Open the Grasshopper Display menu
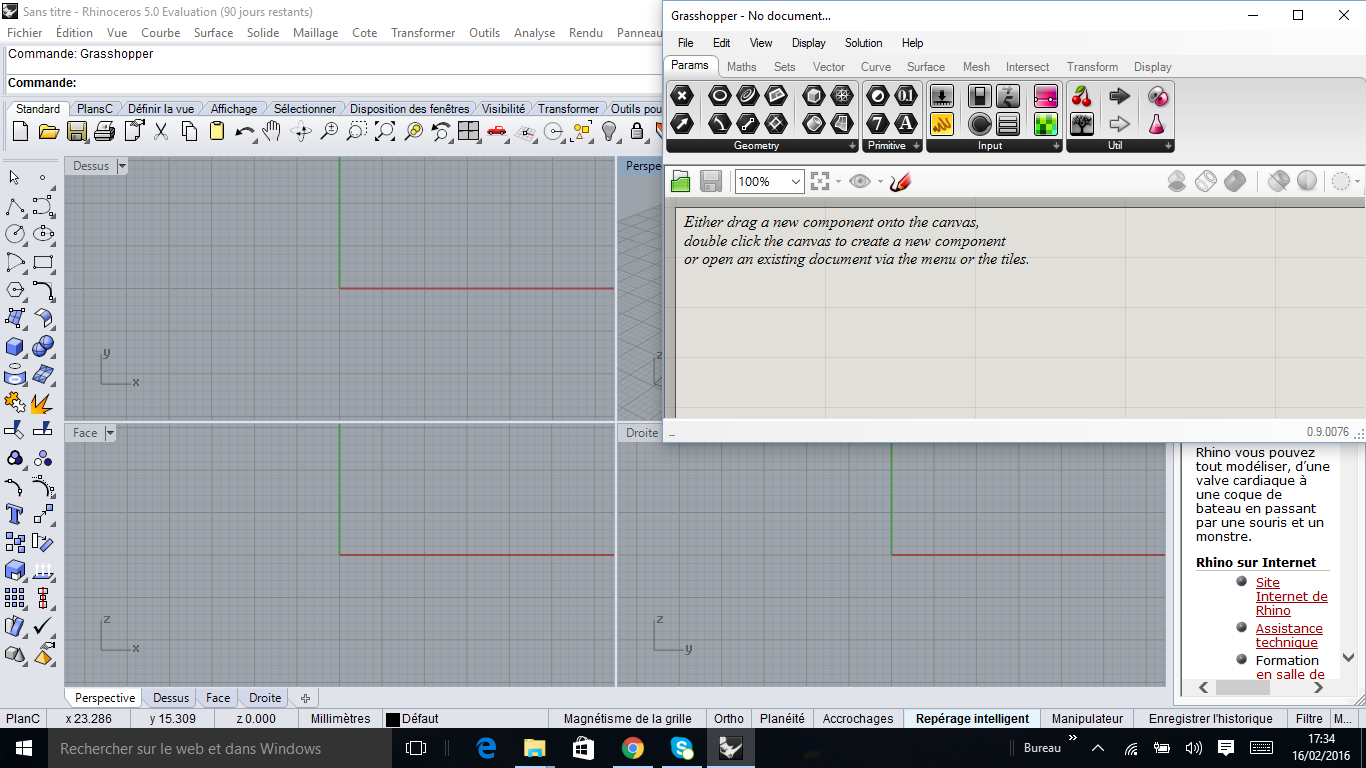The height and width of the screenshot is (768, 1366). tap(809, 43)
